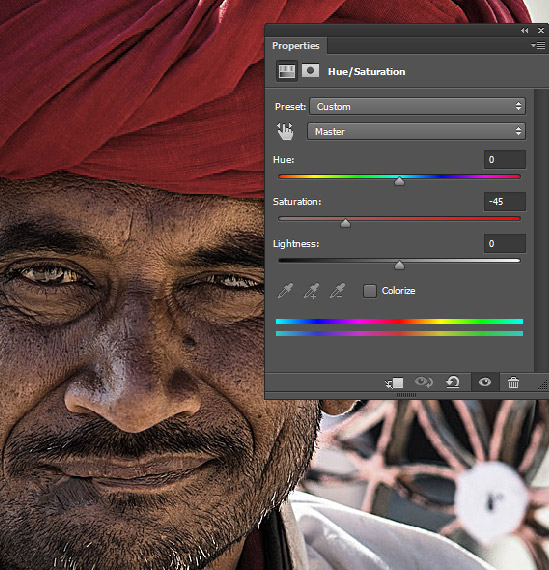Click the Hue/Saturation adjustment icon
The image size is (549, 570).
(286, 71)
